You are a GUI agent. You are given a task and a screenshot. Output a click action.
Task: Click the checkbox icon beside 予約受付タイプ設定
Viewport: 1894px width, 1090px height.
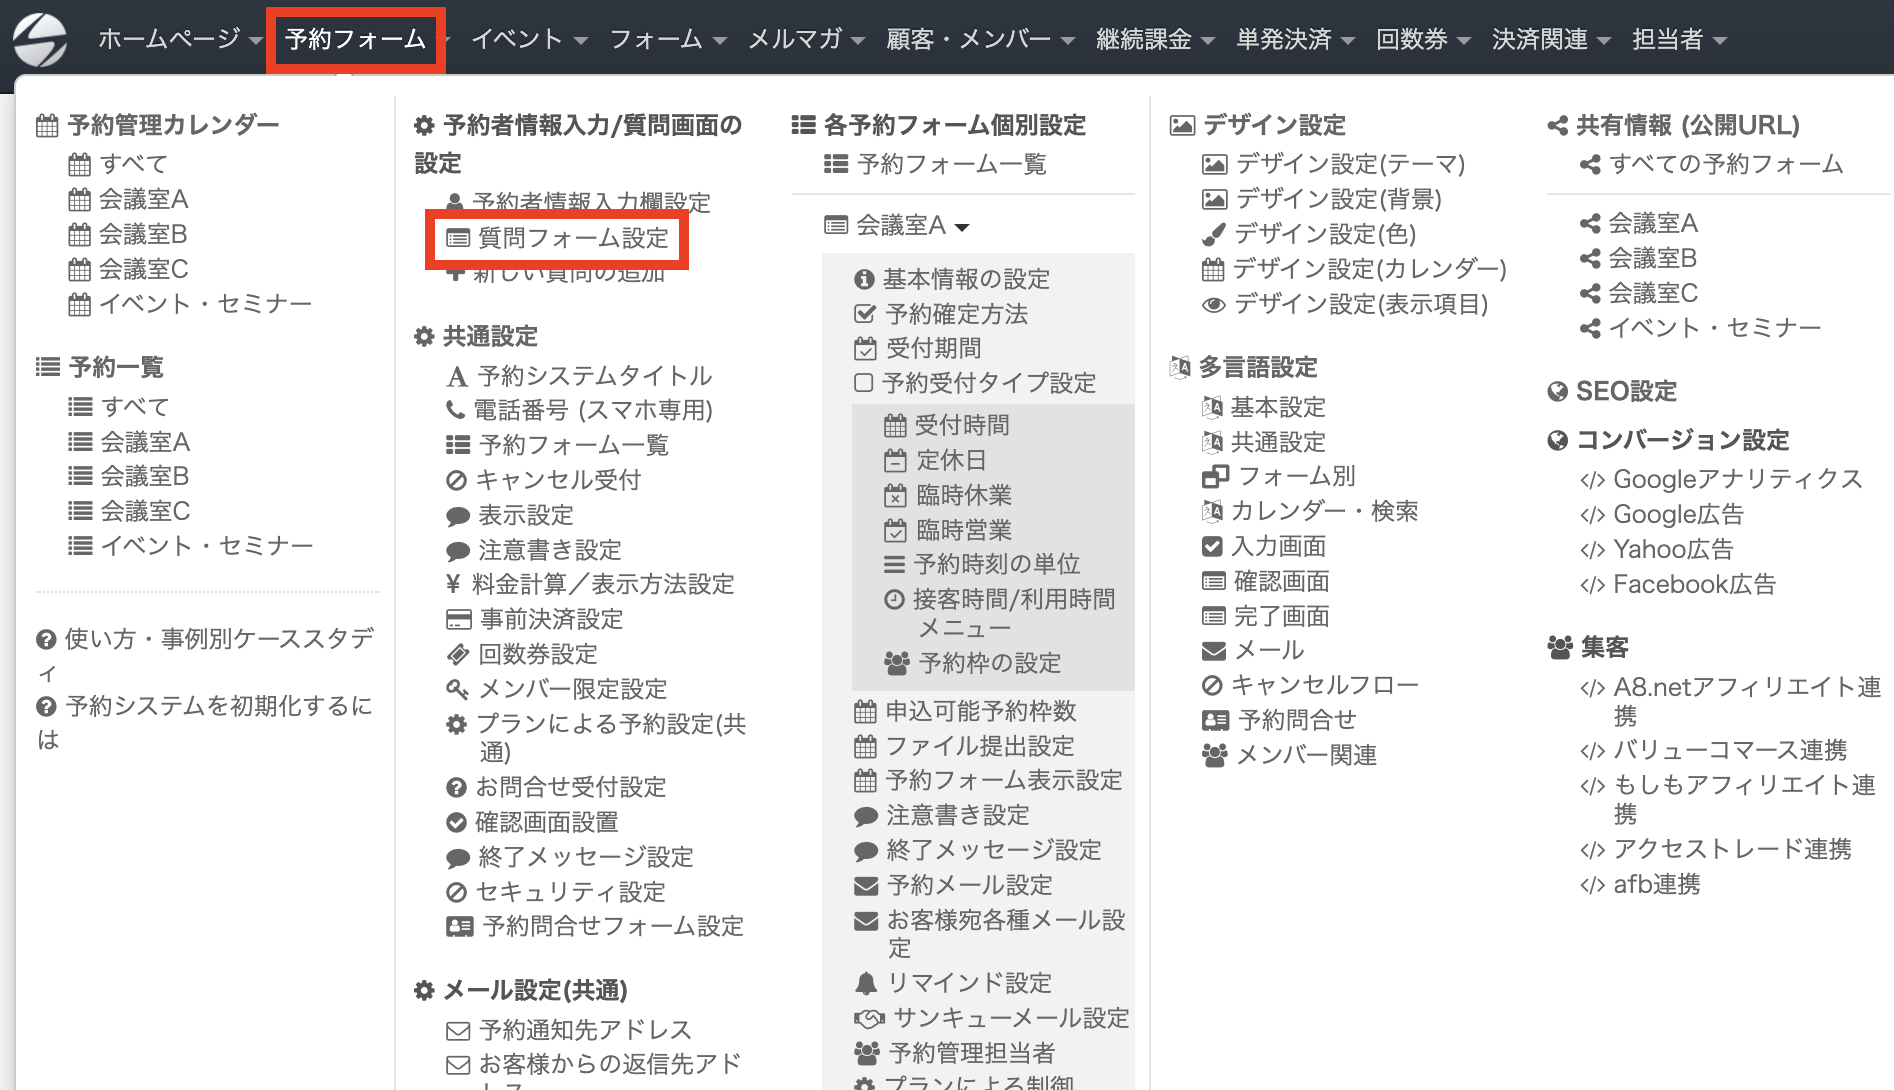point(864,383)
